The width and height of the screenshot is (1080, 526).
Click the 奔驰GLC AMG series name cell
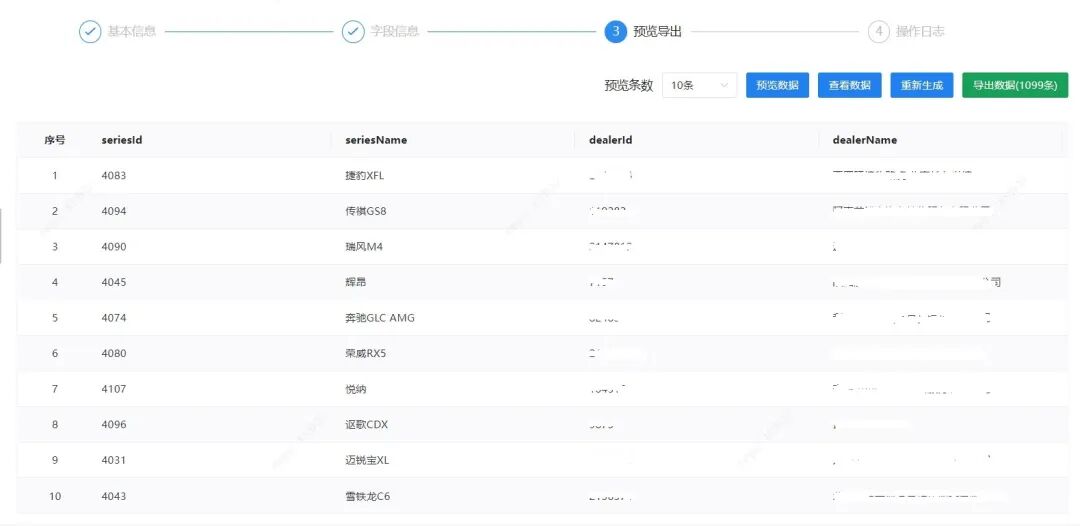coord(380,318)
